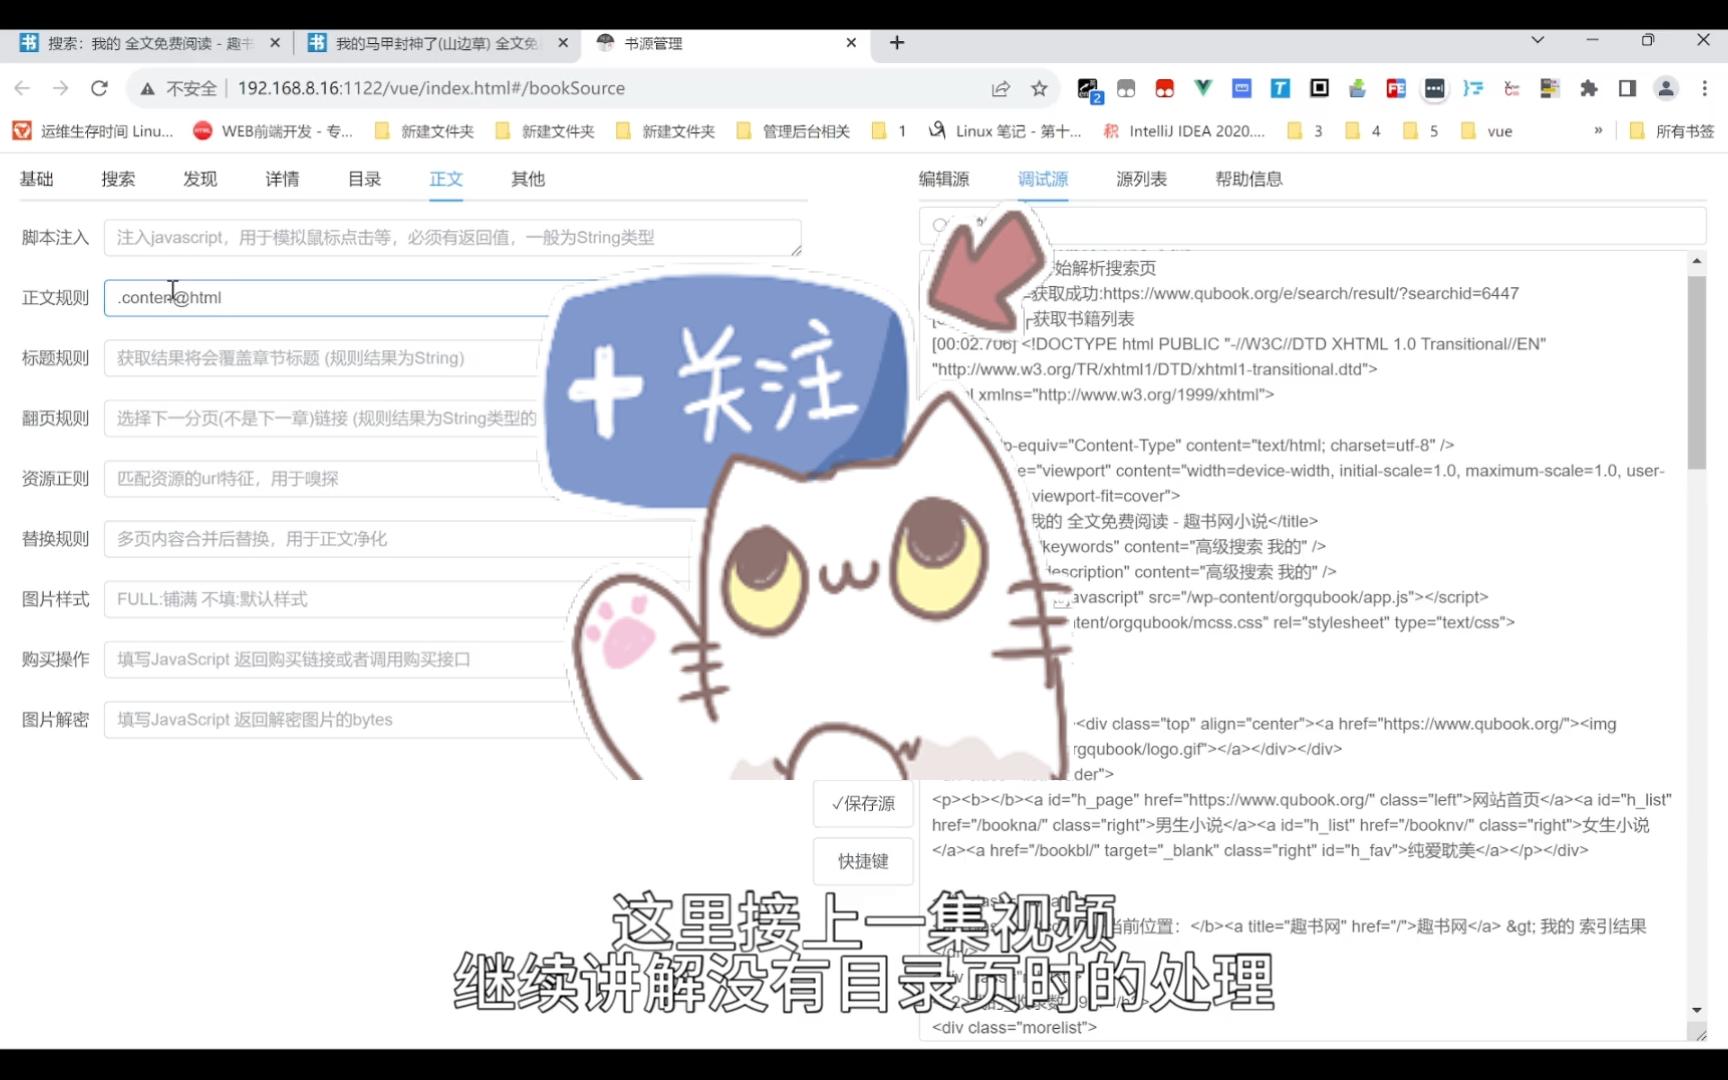Click the '快捷键' button

pos(863,861)
